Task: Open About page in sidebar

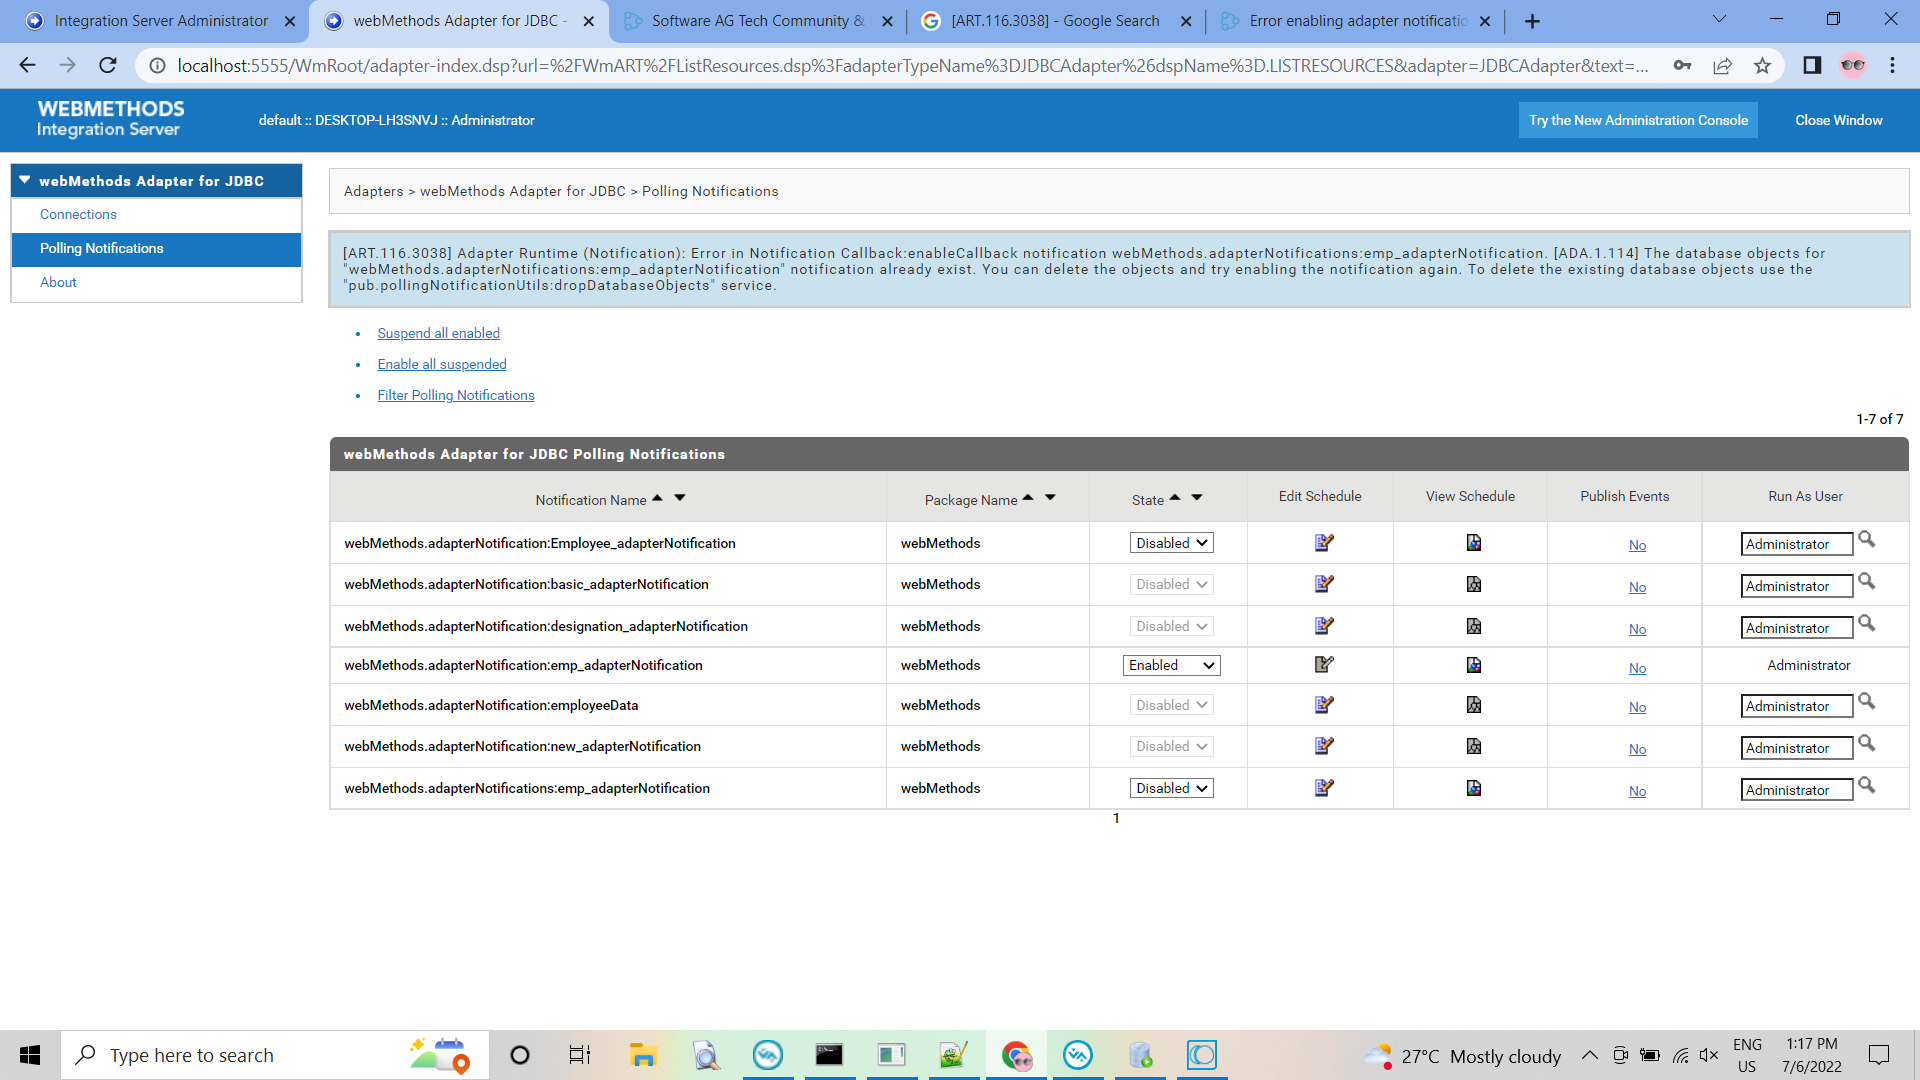Action: pyautogui.click(x=58, y=282)
